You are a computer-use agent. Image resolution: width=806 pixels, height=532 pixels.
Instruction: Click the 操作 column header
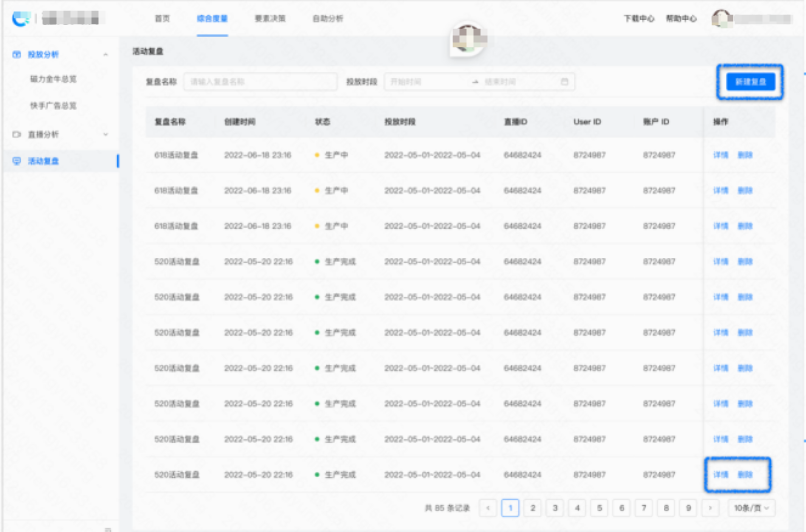(721, 122)
